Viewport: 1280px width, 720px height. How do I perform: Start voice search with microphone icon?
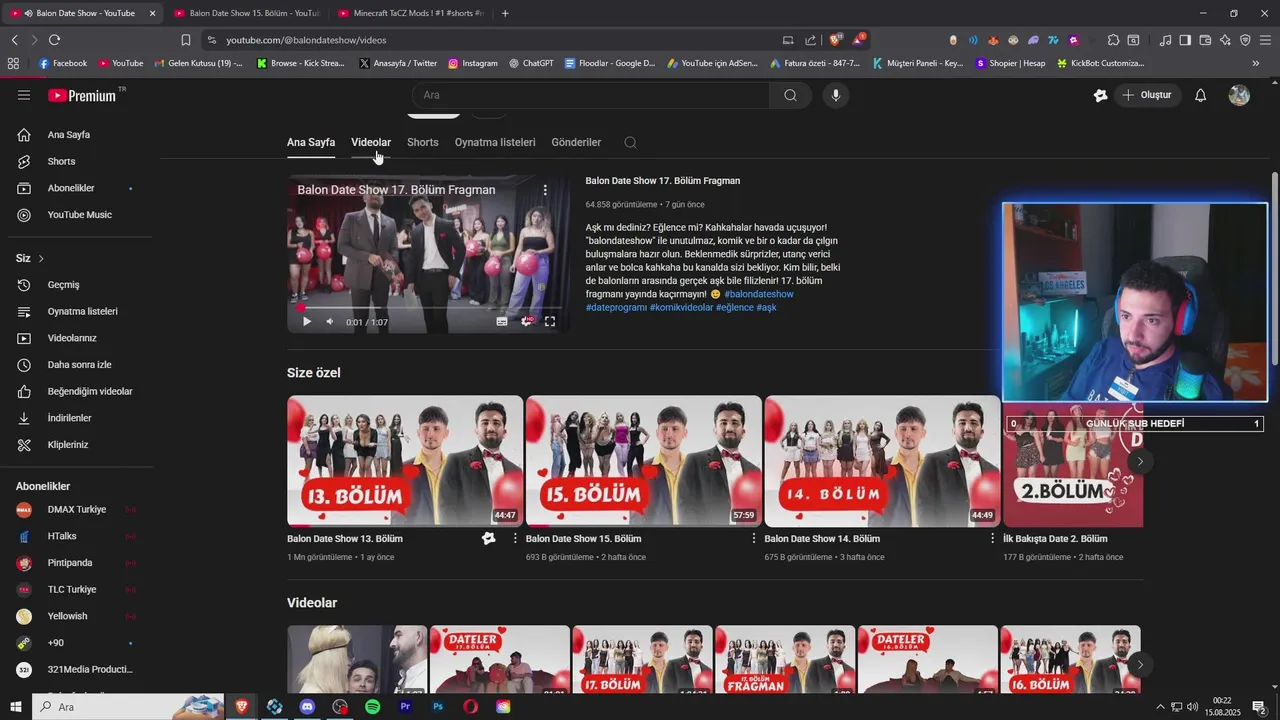tap(836, 95)
